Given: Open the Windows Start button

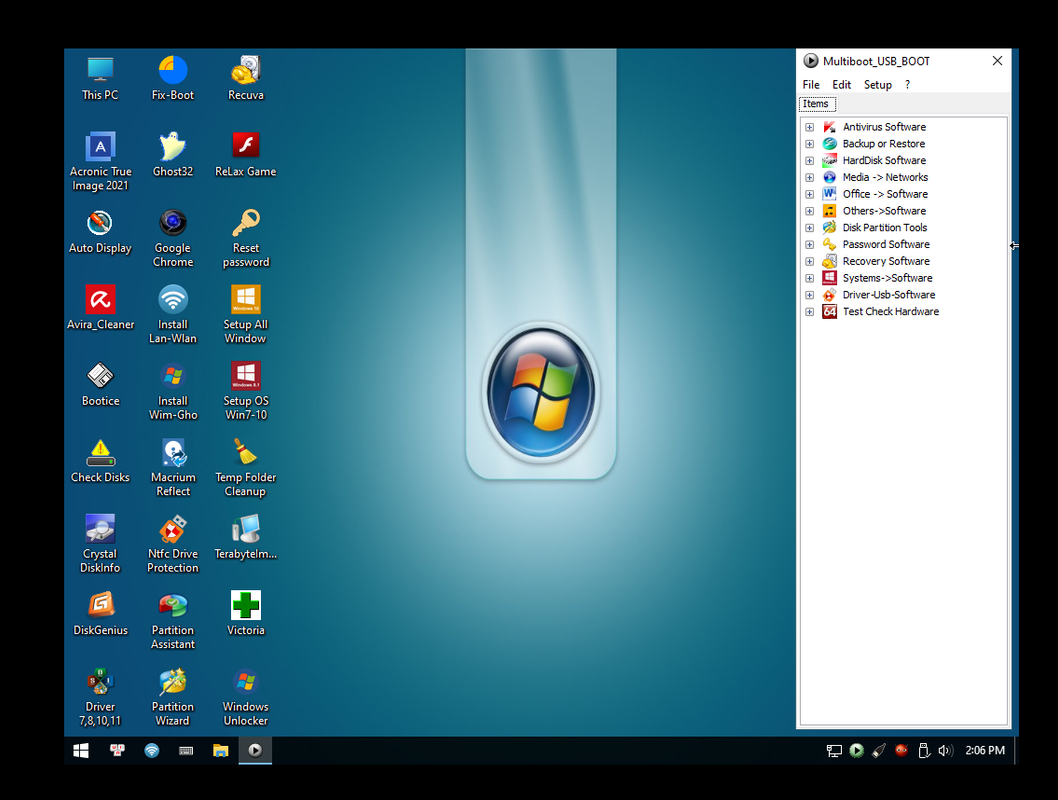Looking at the screenshot, I should (81, 750).
